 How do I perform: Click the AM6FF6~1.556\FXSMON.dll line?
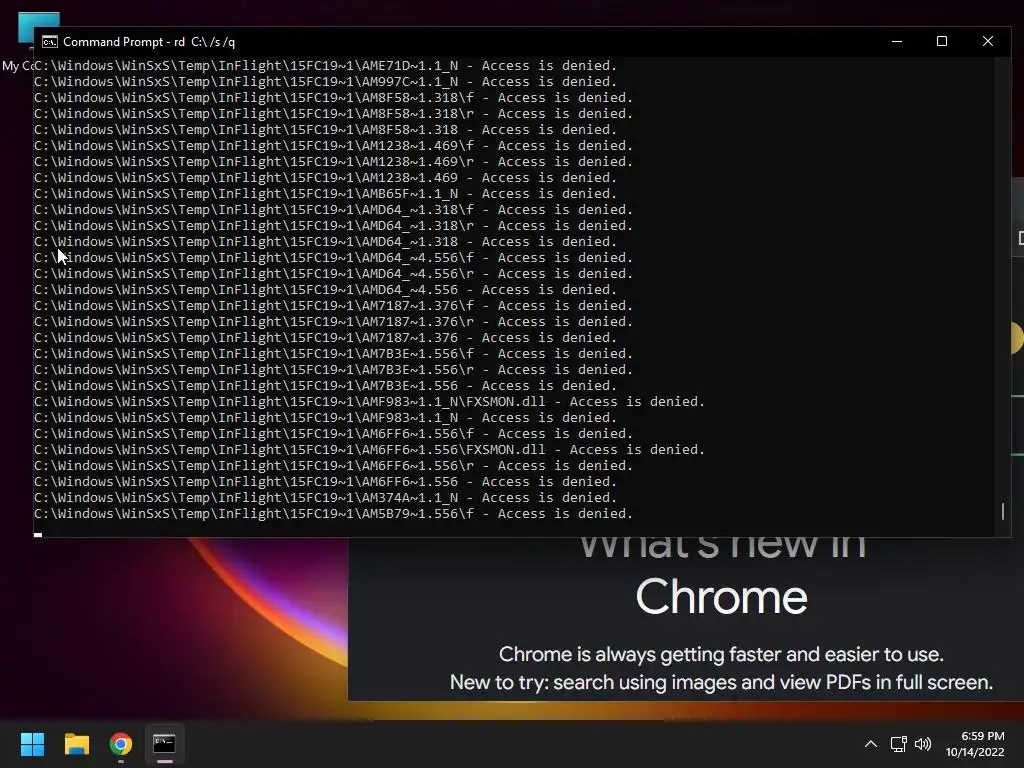pyautogui.click(x=370, y=449)
